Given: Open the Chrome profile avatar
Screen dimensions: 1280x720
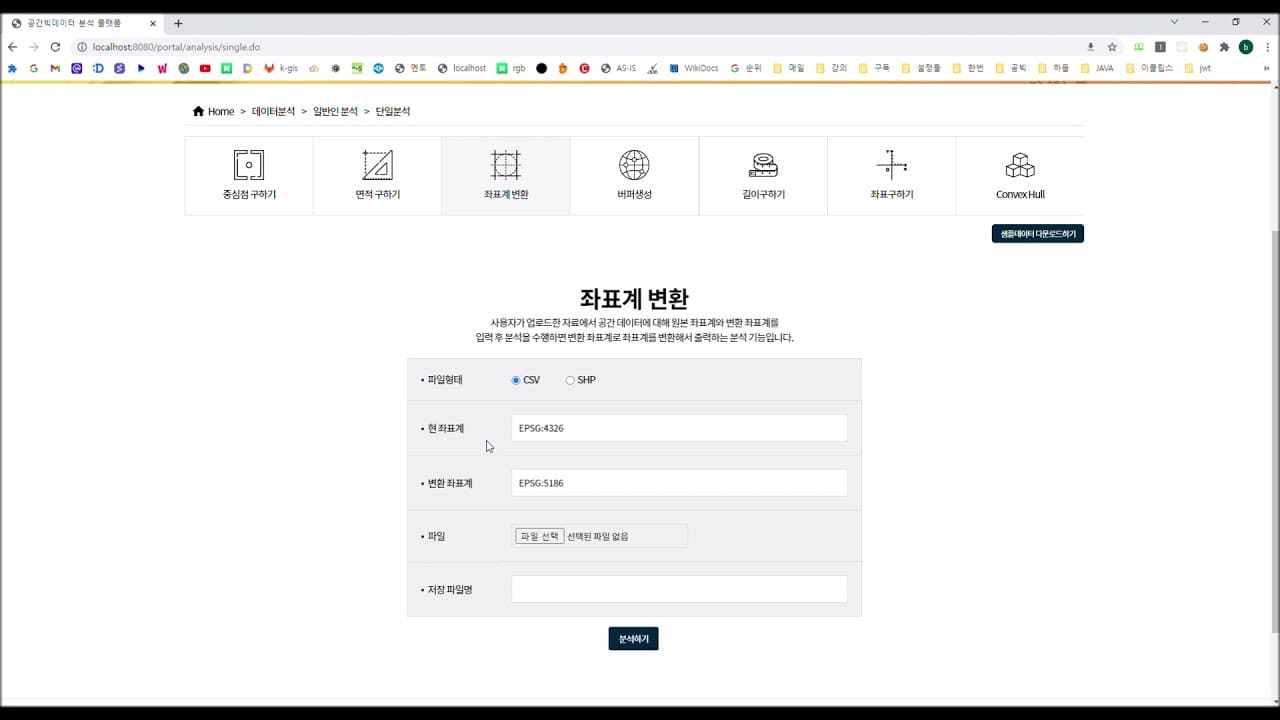Looking at the screenshot, I should coord(1245,47).
